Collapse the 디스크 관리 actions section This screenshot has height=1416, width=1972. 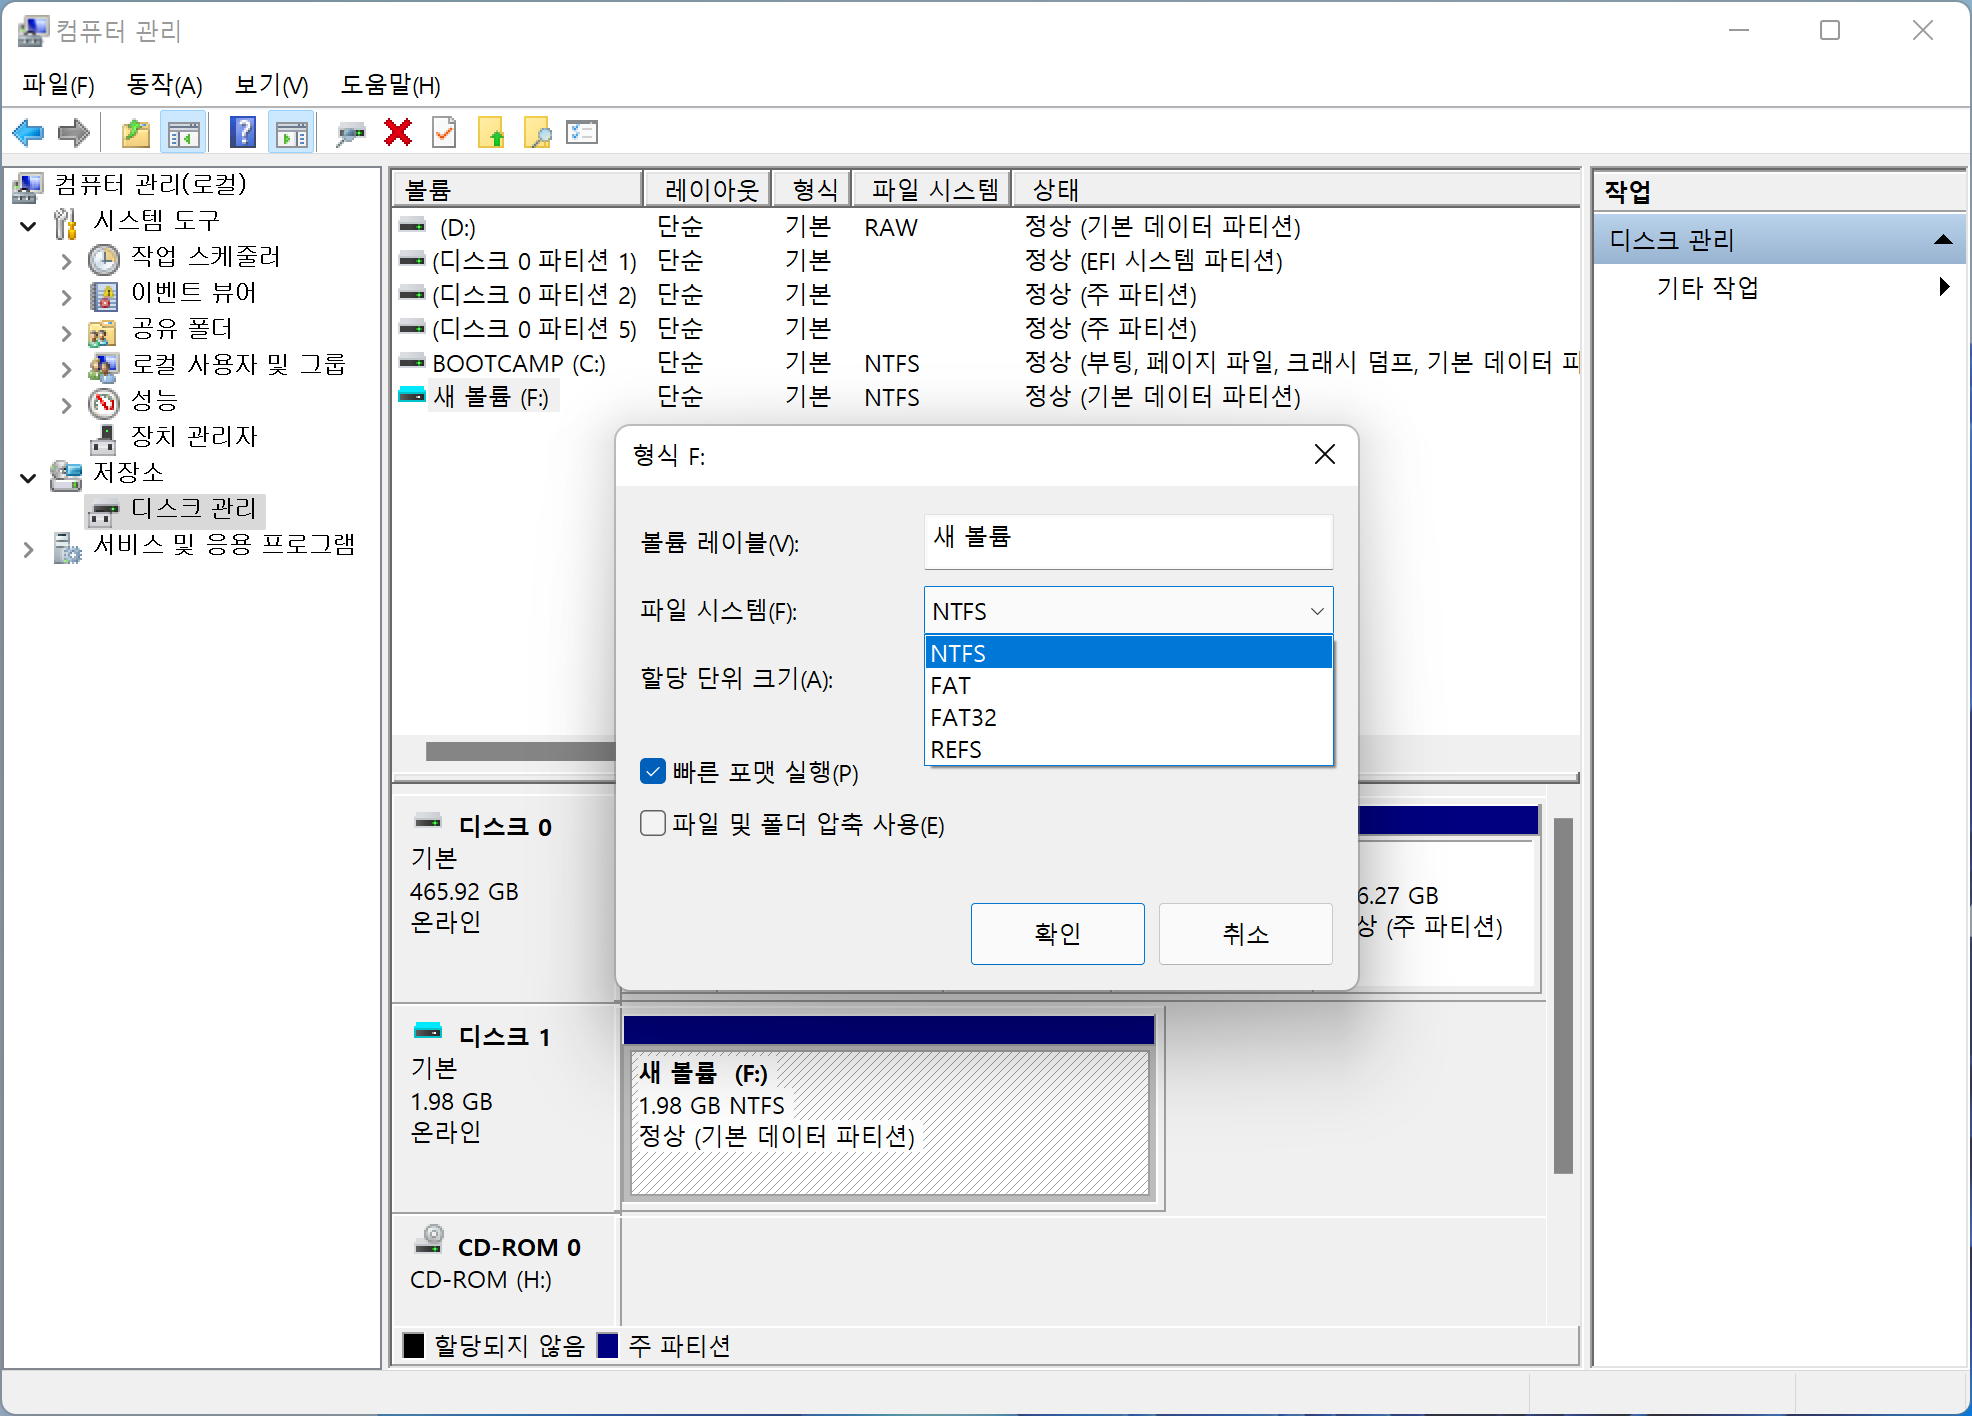point(1942,240)
